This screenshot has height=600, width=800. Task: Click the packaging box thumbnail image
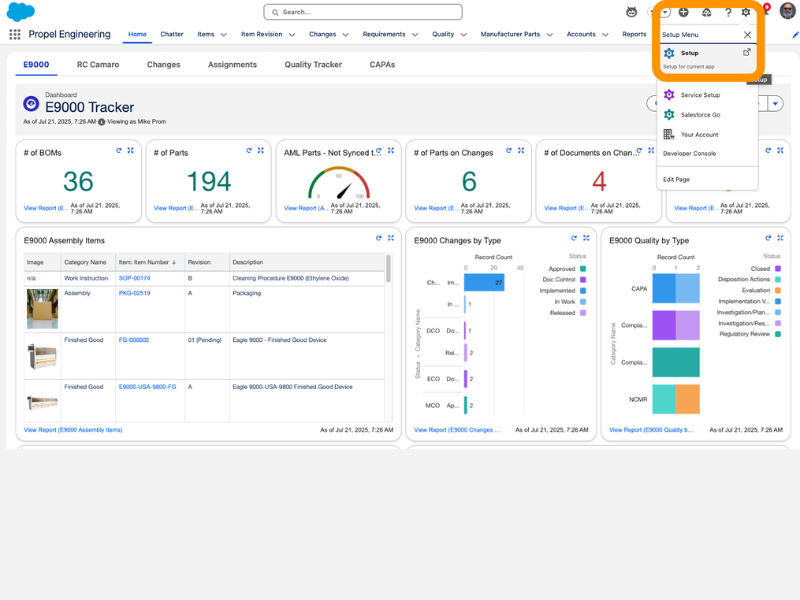pyautogui.click(x=42, y=309)
